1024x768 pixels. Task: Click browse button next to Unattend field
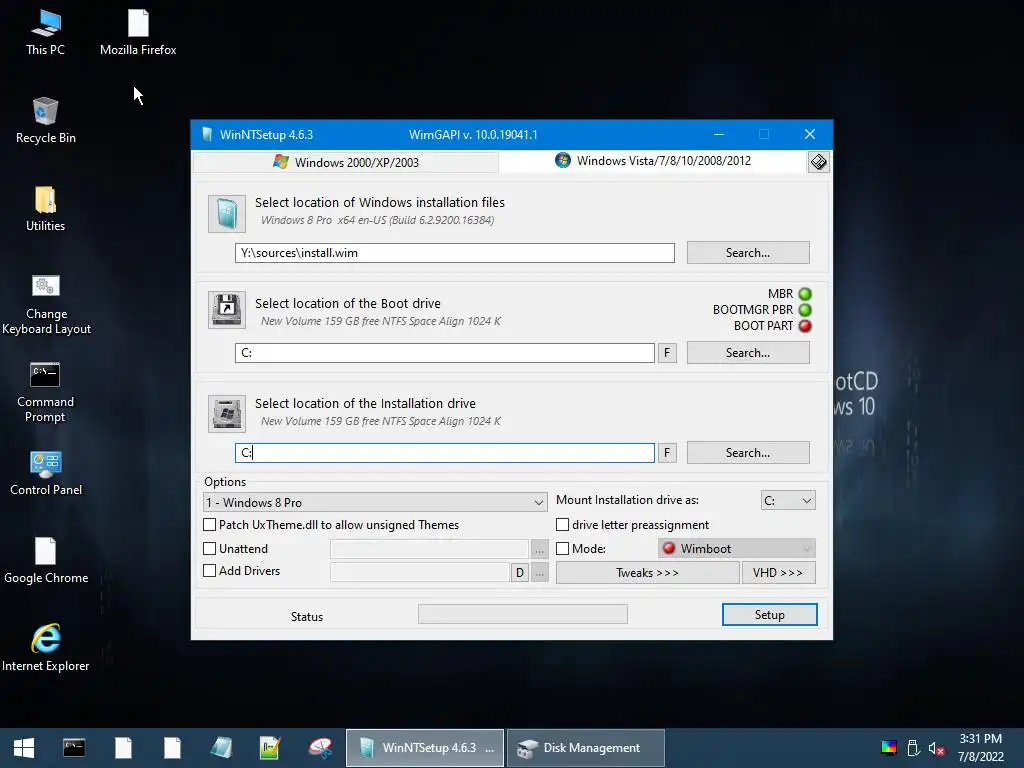539,550
